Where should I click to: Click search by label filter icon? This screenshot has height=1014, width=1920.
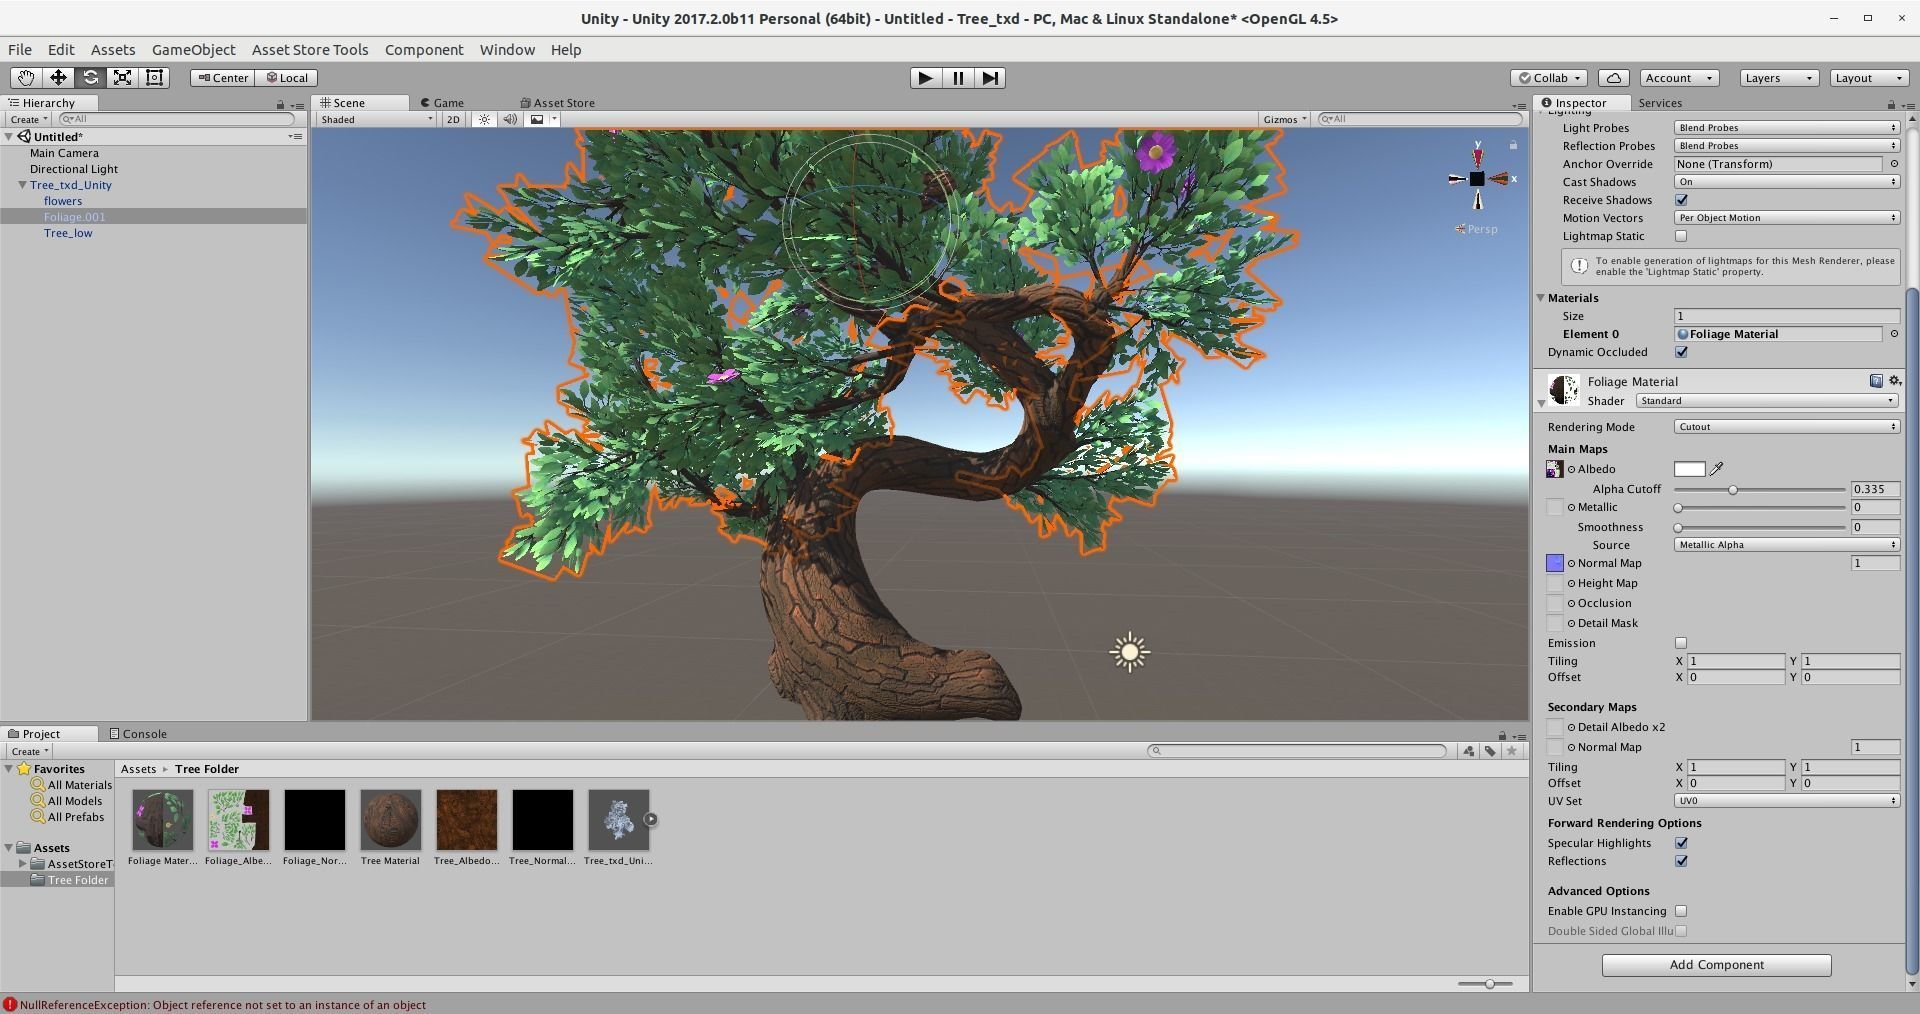[1490, 751]
